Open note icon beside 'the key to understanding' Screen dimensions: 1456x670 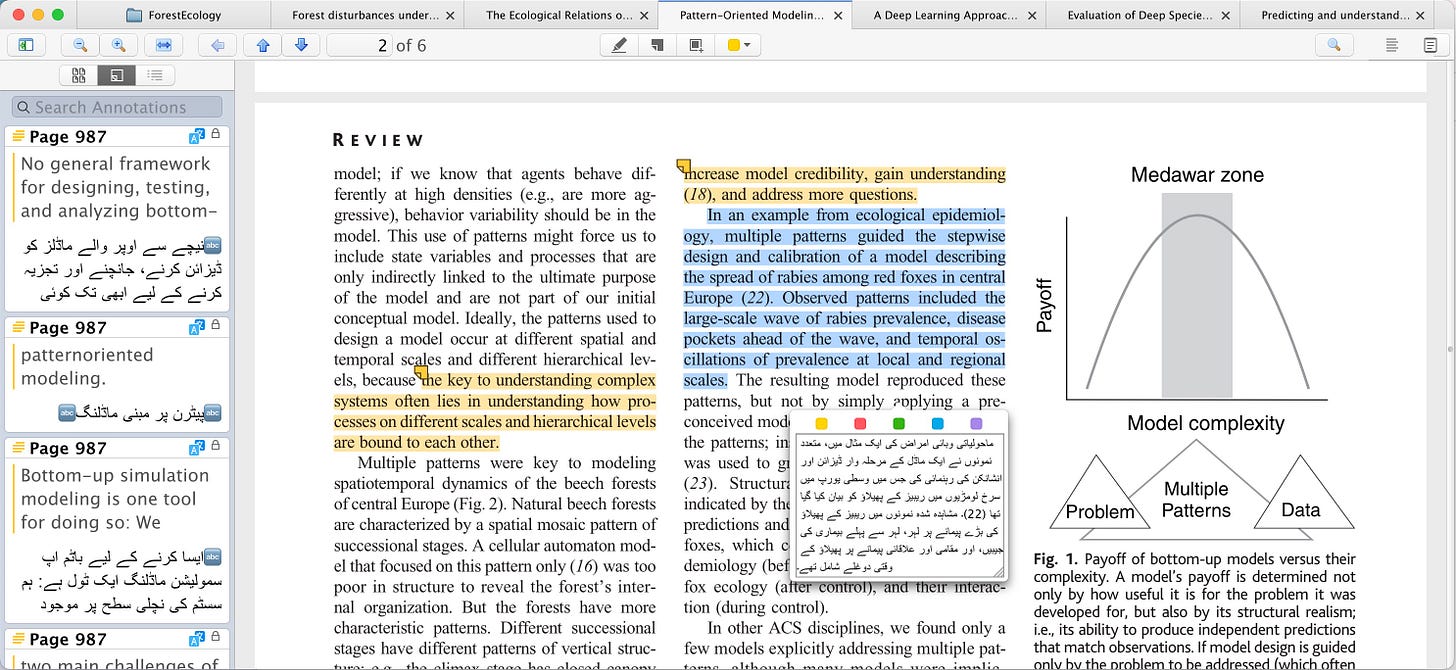coord(422,373)
